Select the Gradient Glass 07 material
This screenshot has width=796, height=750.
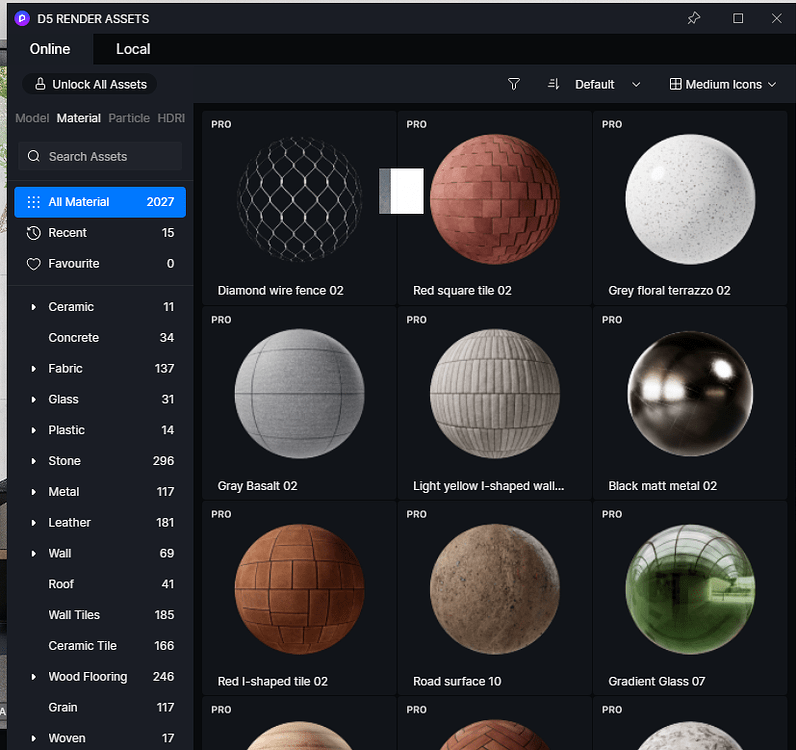[x=690, y=598]
